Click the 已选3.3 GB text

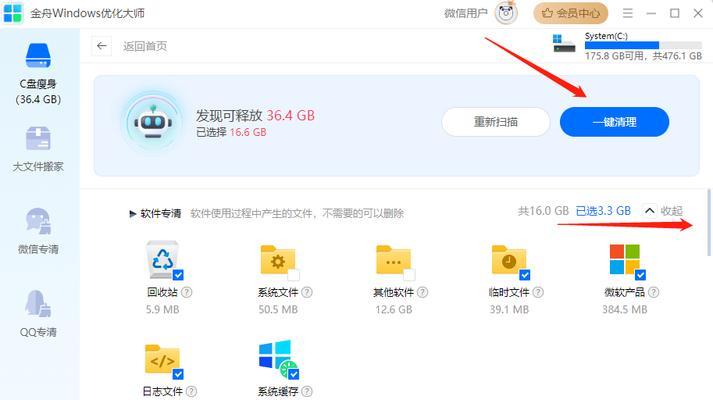point(603,211)
